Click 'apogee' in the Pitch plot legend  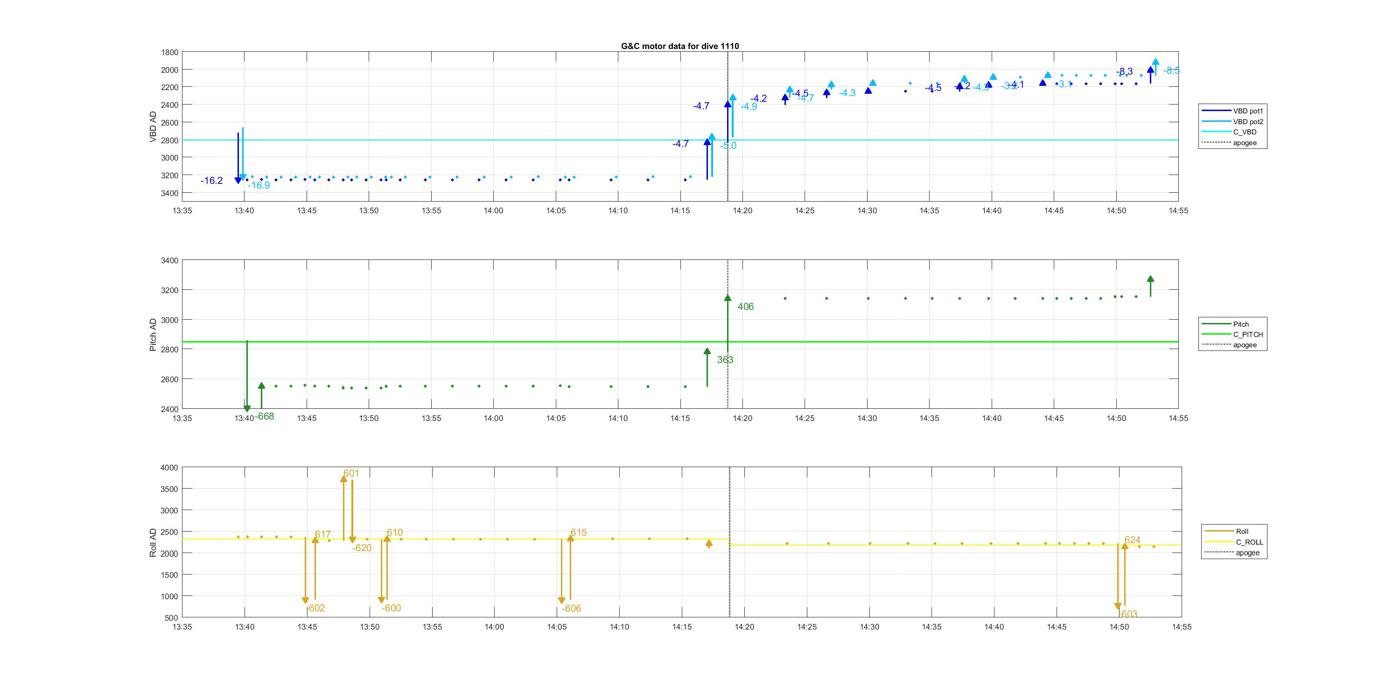tap(1235, 345)
